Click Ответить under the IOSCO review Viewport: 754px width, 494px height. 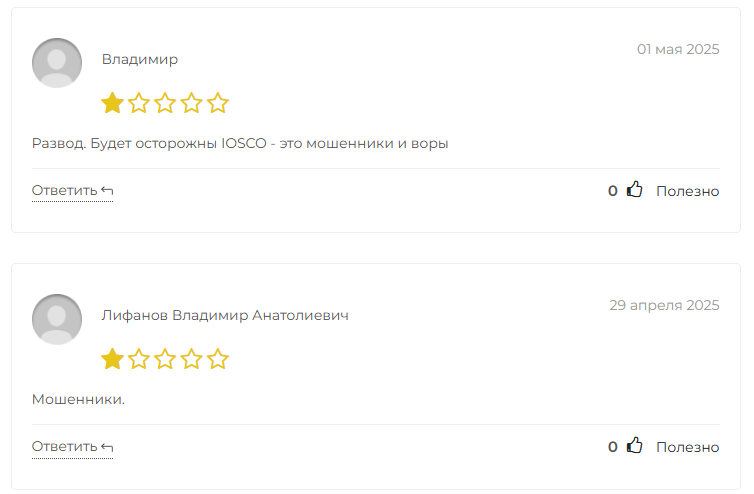pos(64,190)
